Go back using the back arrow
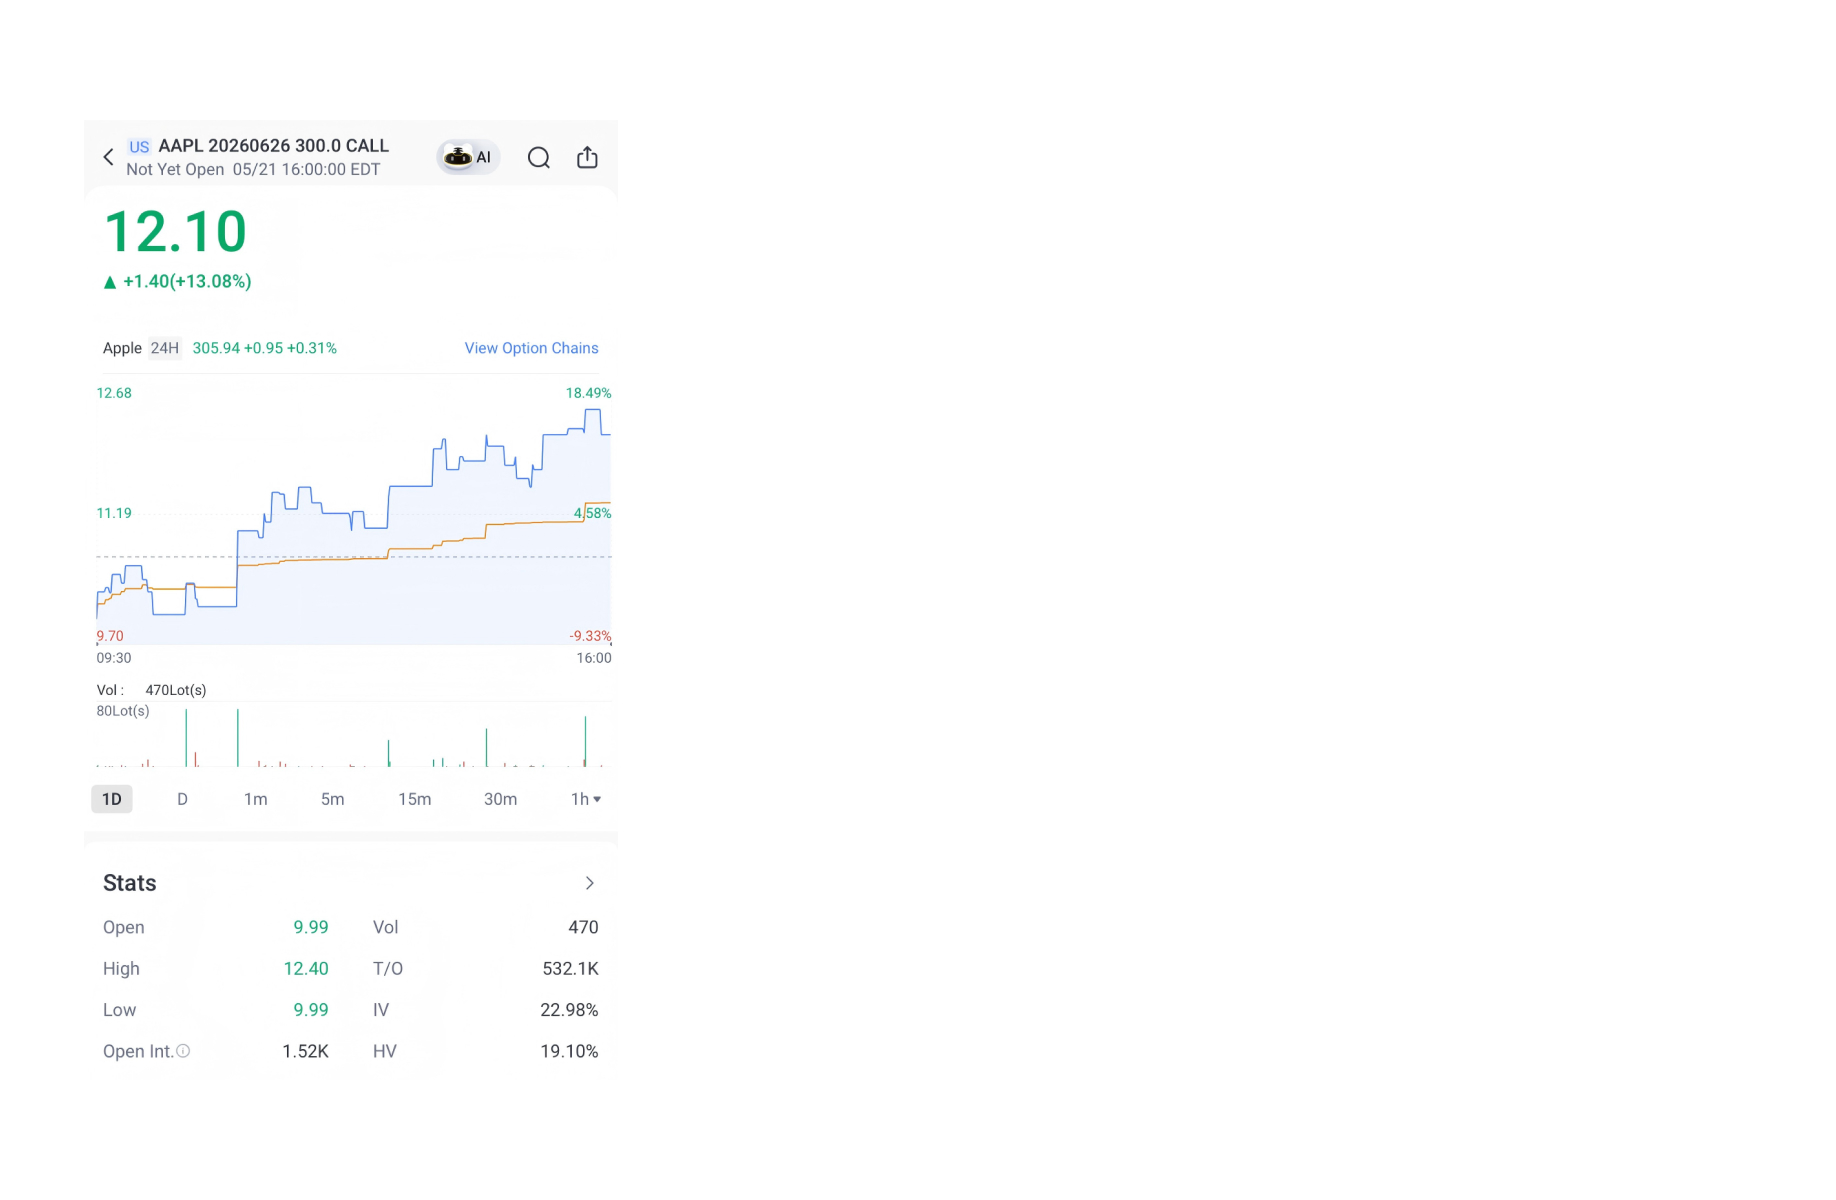1836x1200 pixels. [109, 157]
